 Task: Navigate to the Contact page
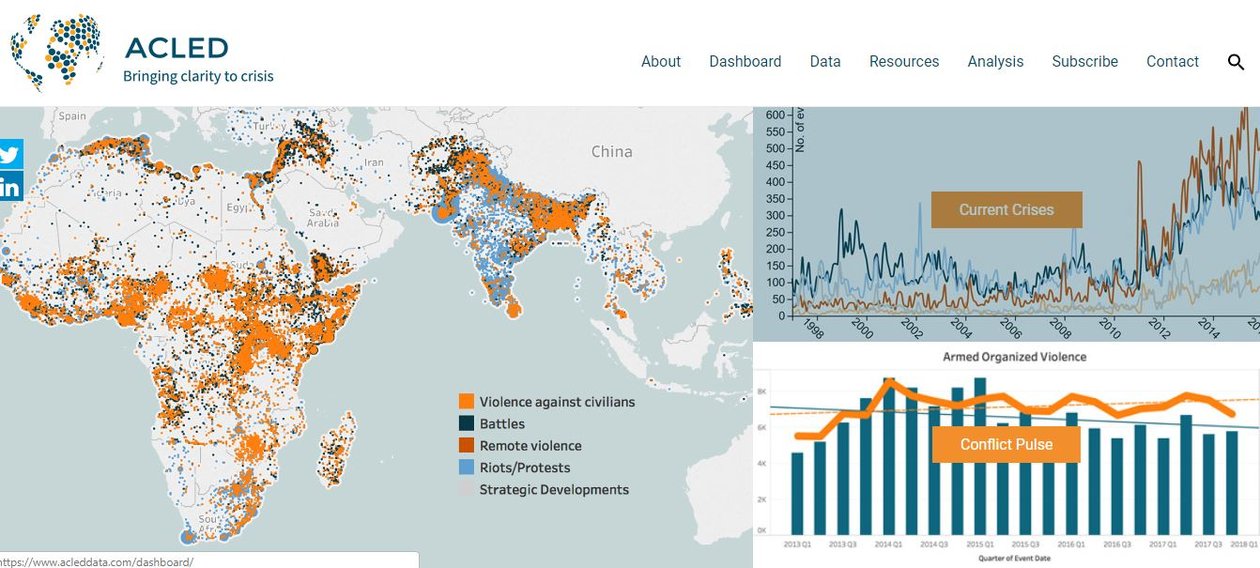pos(1172,62)
